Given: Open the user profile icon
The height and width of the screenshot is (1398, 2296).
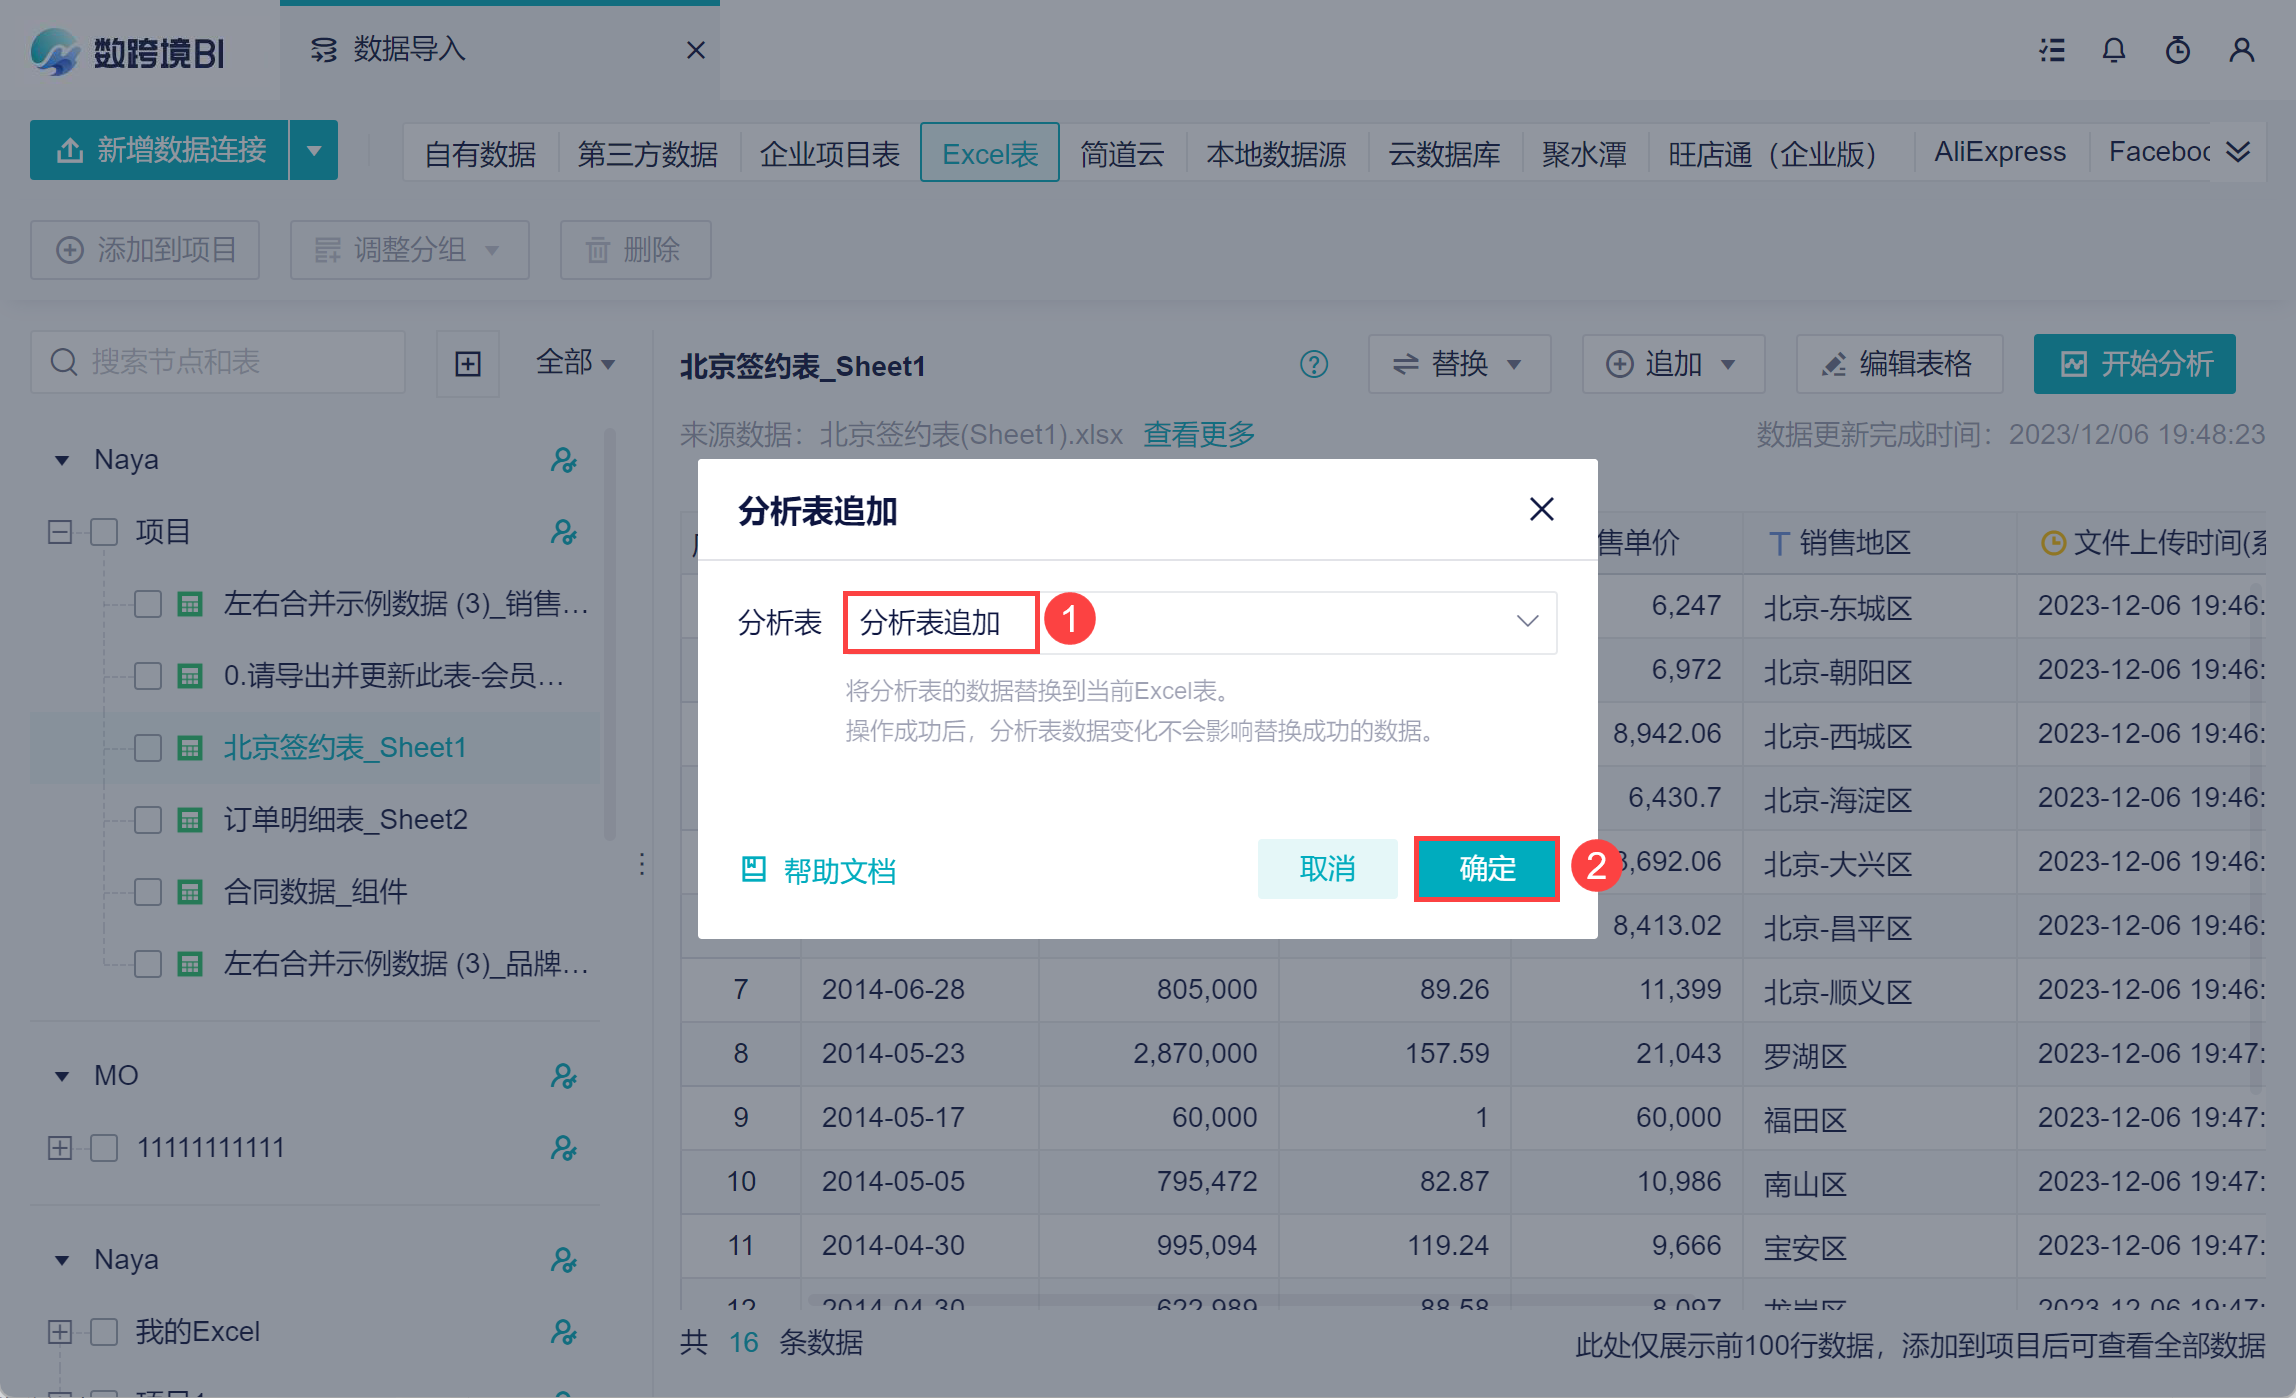Looking at the screenshot, I should [2241, 50].
